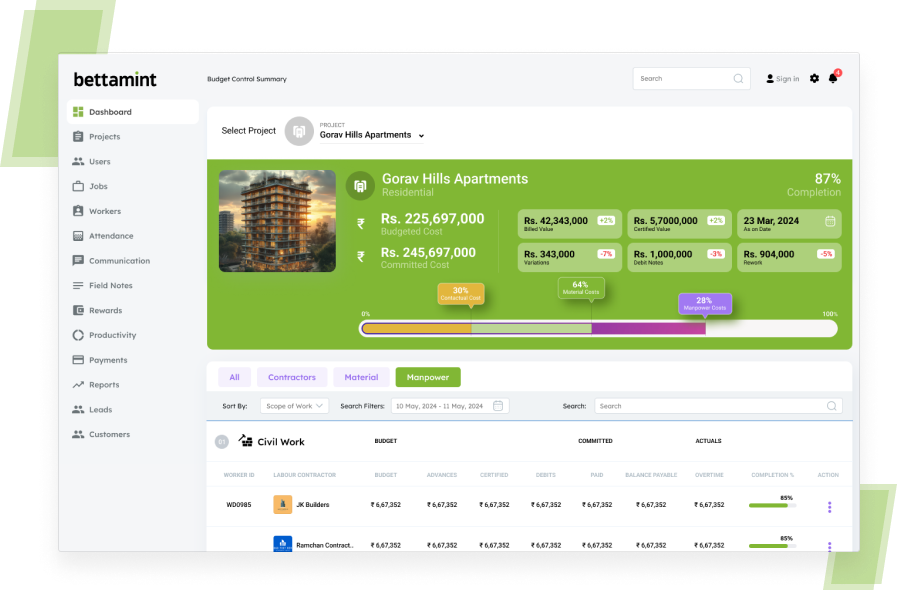Click the table Search input field
The height and width of the screenshot is (590, 897).
point(710,406)
